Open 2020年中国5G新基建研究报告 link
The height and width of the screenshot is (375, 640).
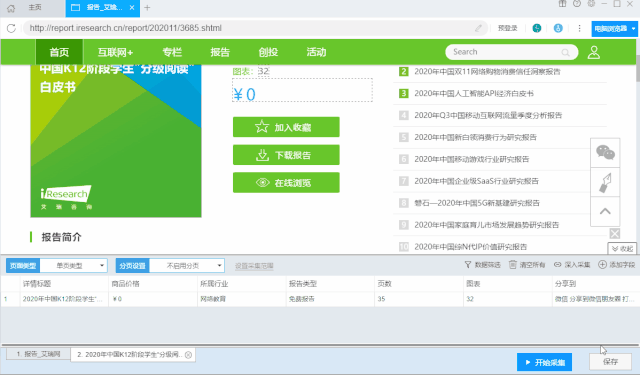pyautogui.click(x=477, y=203)
